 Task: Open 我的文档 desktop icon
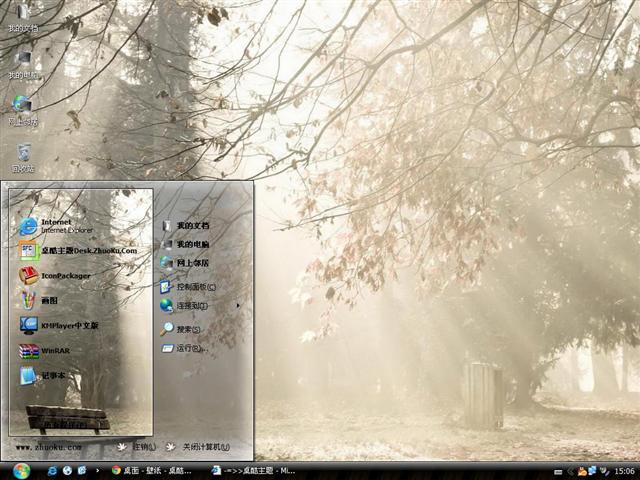(x=23, y=16)
